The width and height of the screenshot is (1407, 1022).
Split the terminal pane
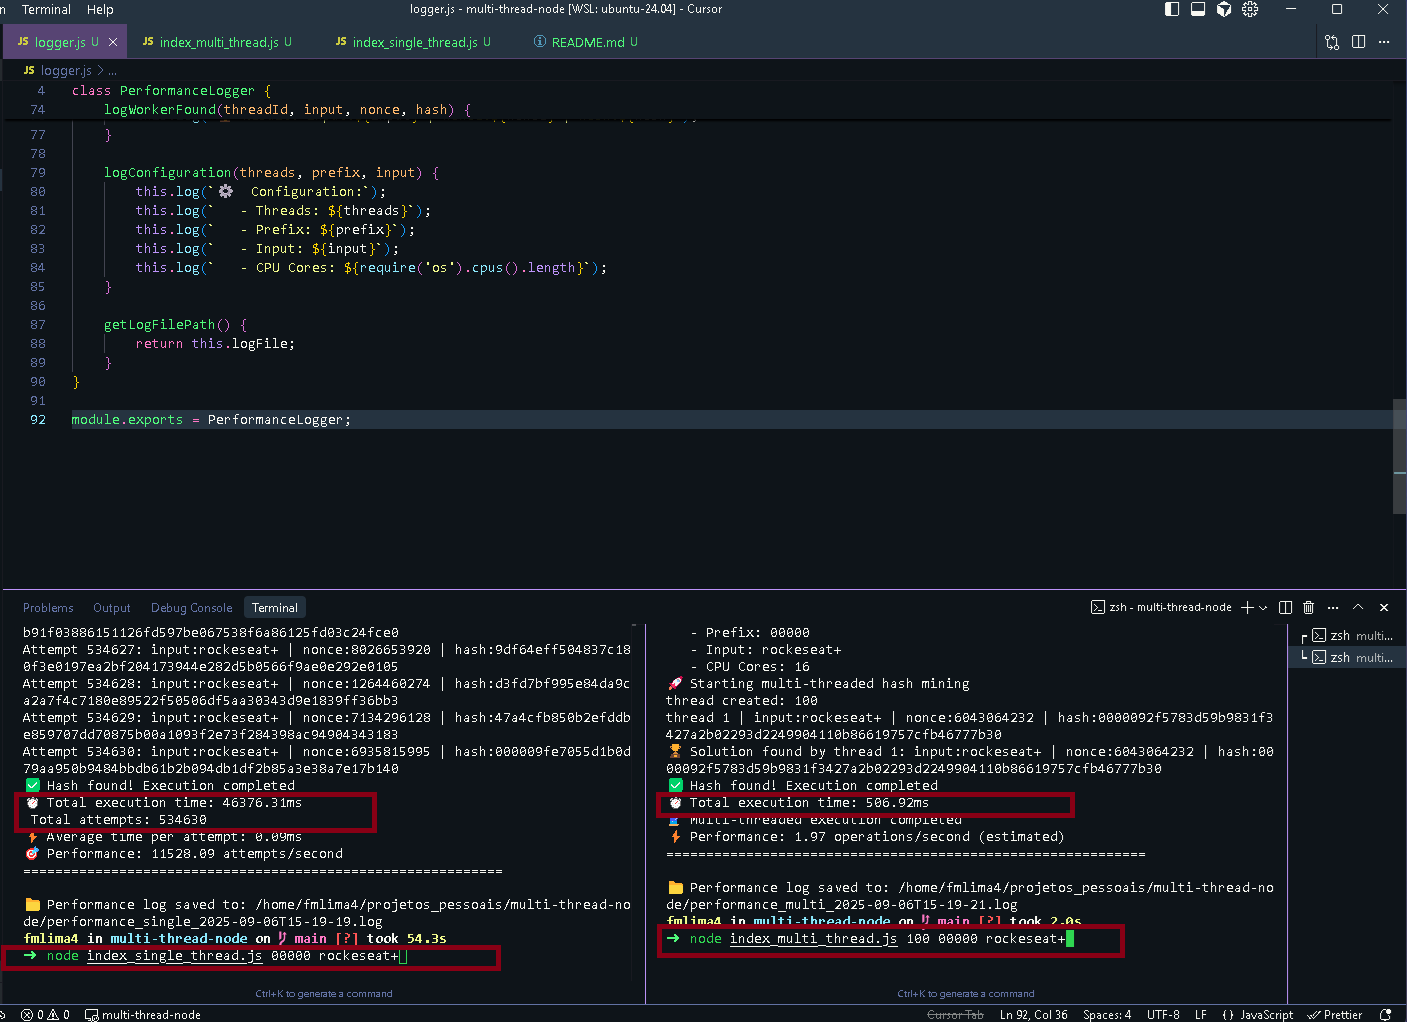pyautogui.click(x=1286, y=607)
